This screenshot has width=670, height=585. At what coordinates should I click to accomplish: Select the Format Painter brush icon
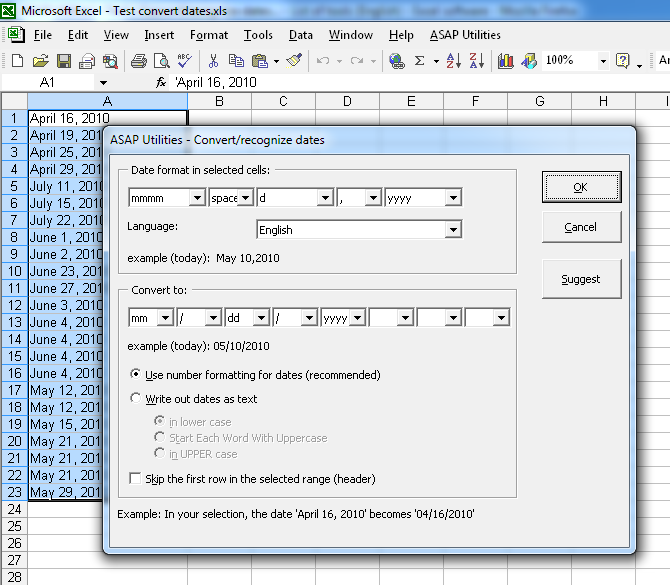click(x=294, y=61)
